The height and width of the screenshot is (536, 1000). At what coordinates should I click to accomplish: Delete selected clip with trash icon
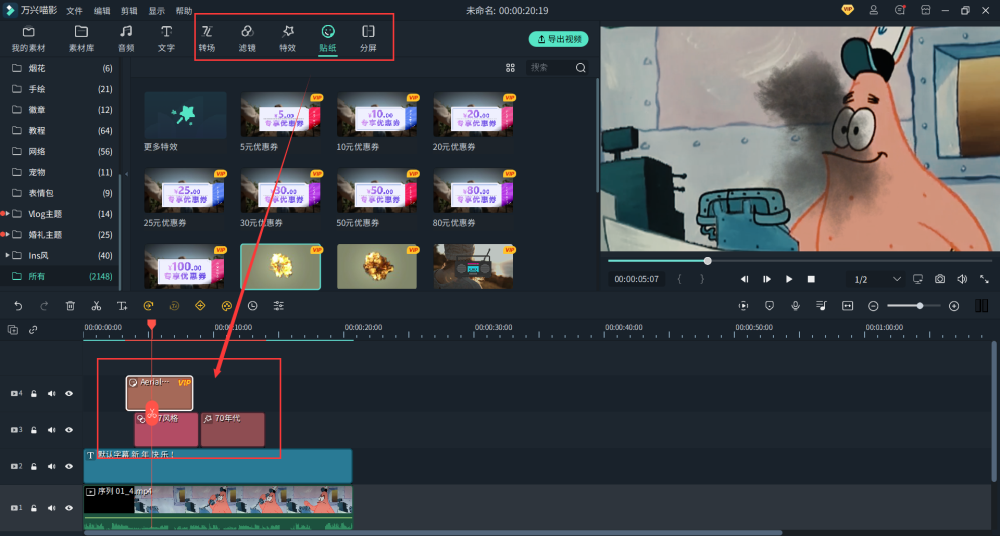tap(70, 306)
